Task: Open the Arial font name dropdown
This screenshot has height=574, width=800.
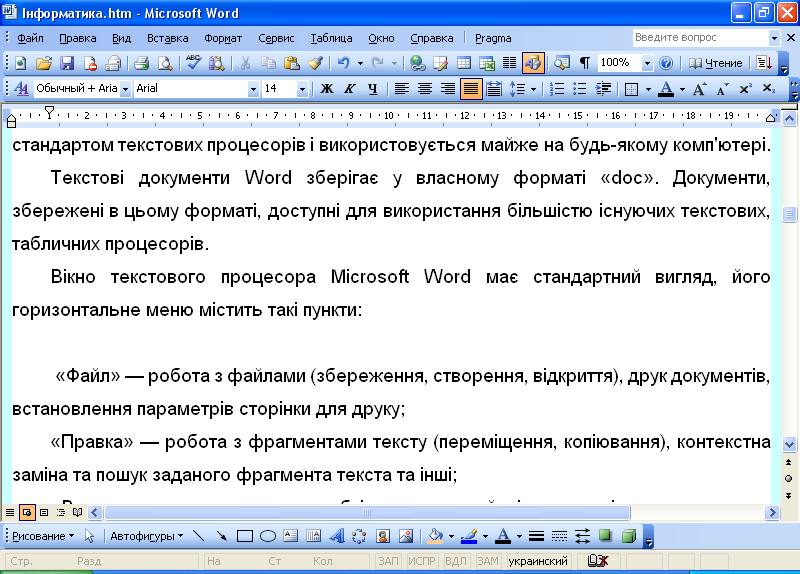Action: click(x=253, y=89)
